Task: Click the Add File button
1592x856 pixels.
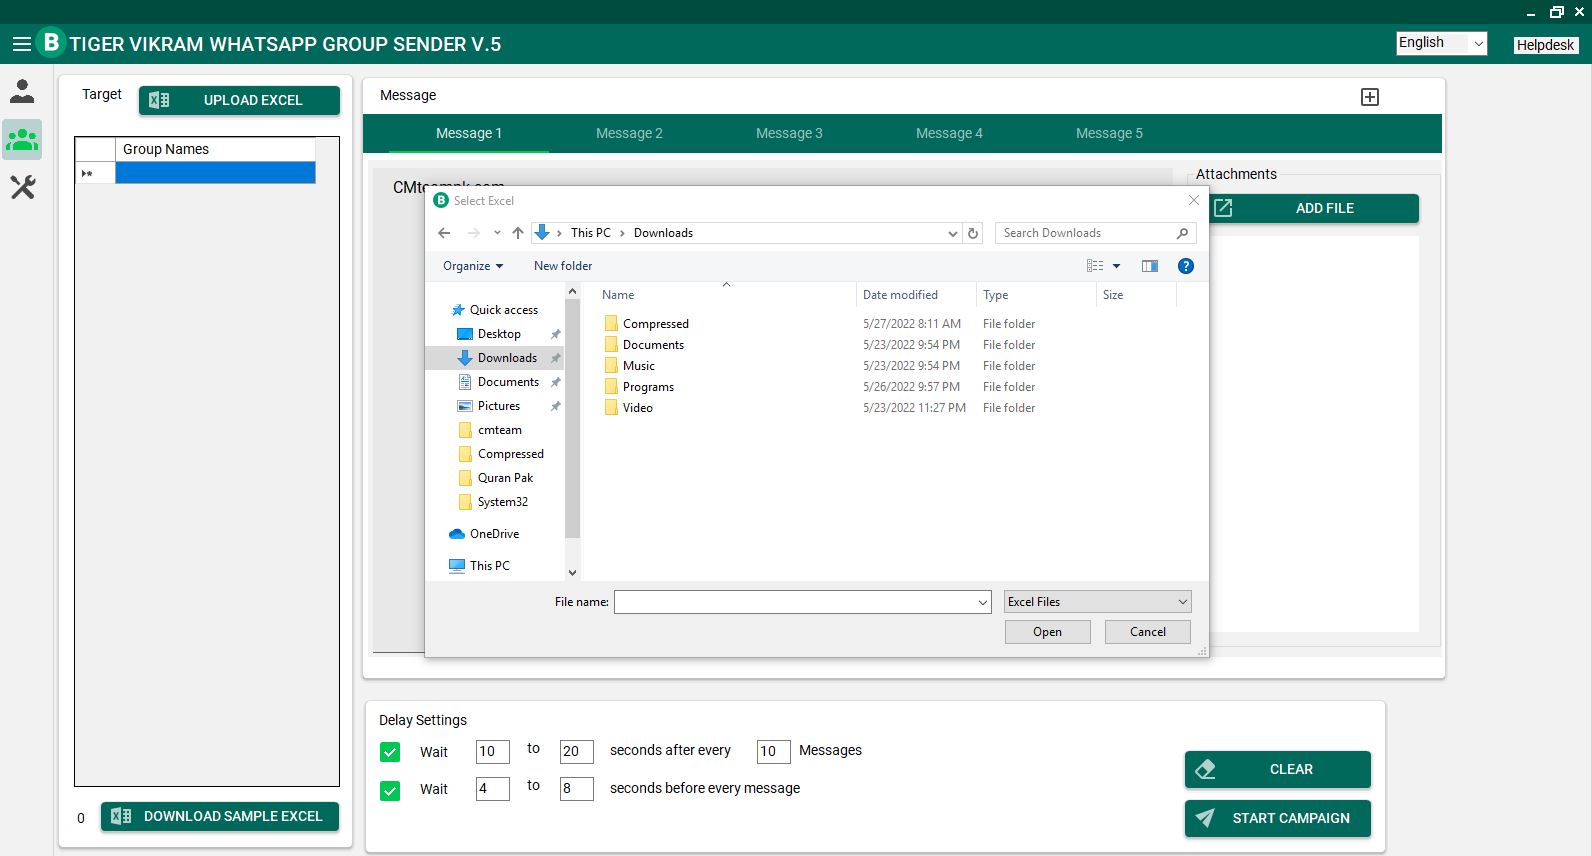Action: [1314, 208]
